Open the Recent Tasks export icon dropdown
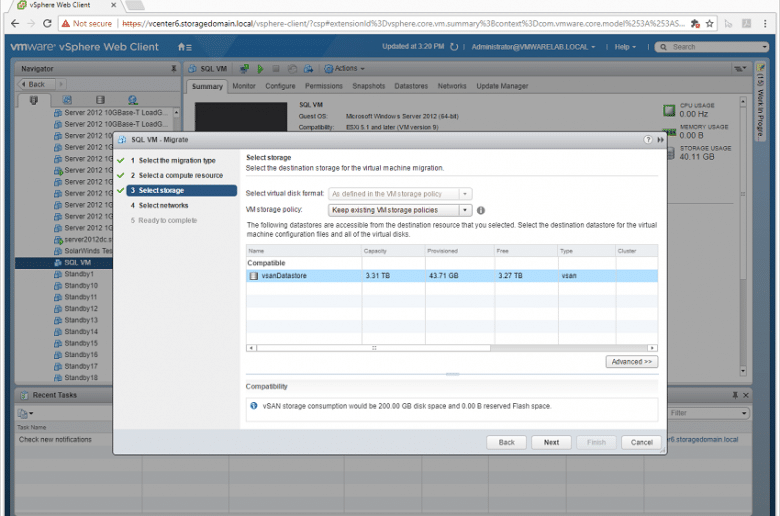The width and height of the screenshot is (780, 516). (x=25, y=413)
